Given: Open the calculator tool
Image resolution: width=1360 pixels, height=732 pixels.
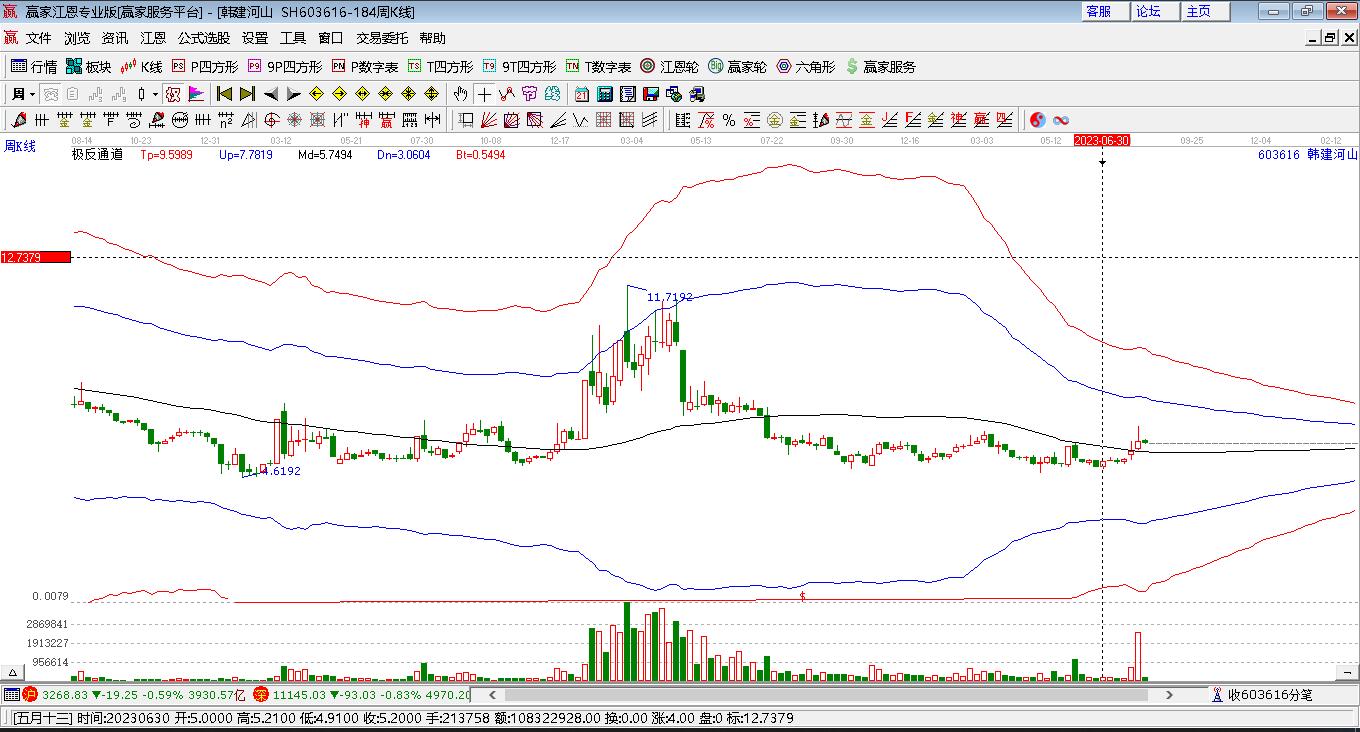Looking at the screenshot, I should coord(604,94).
